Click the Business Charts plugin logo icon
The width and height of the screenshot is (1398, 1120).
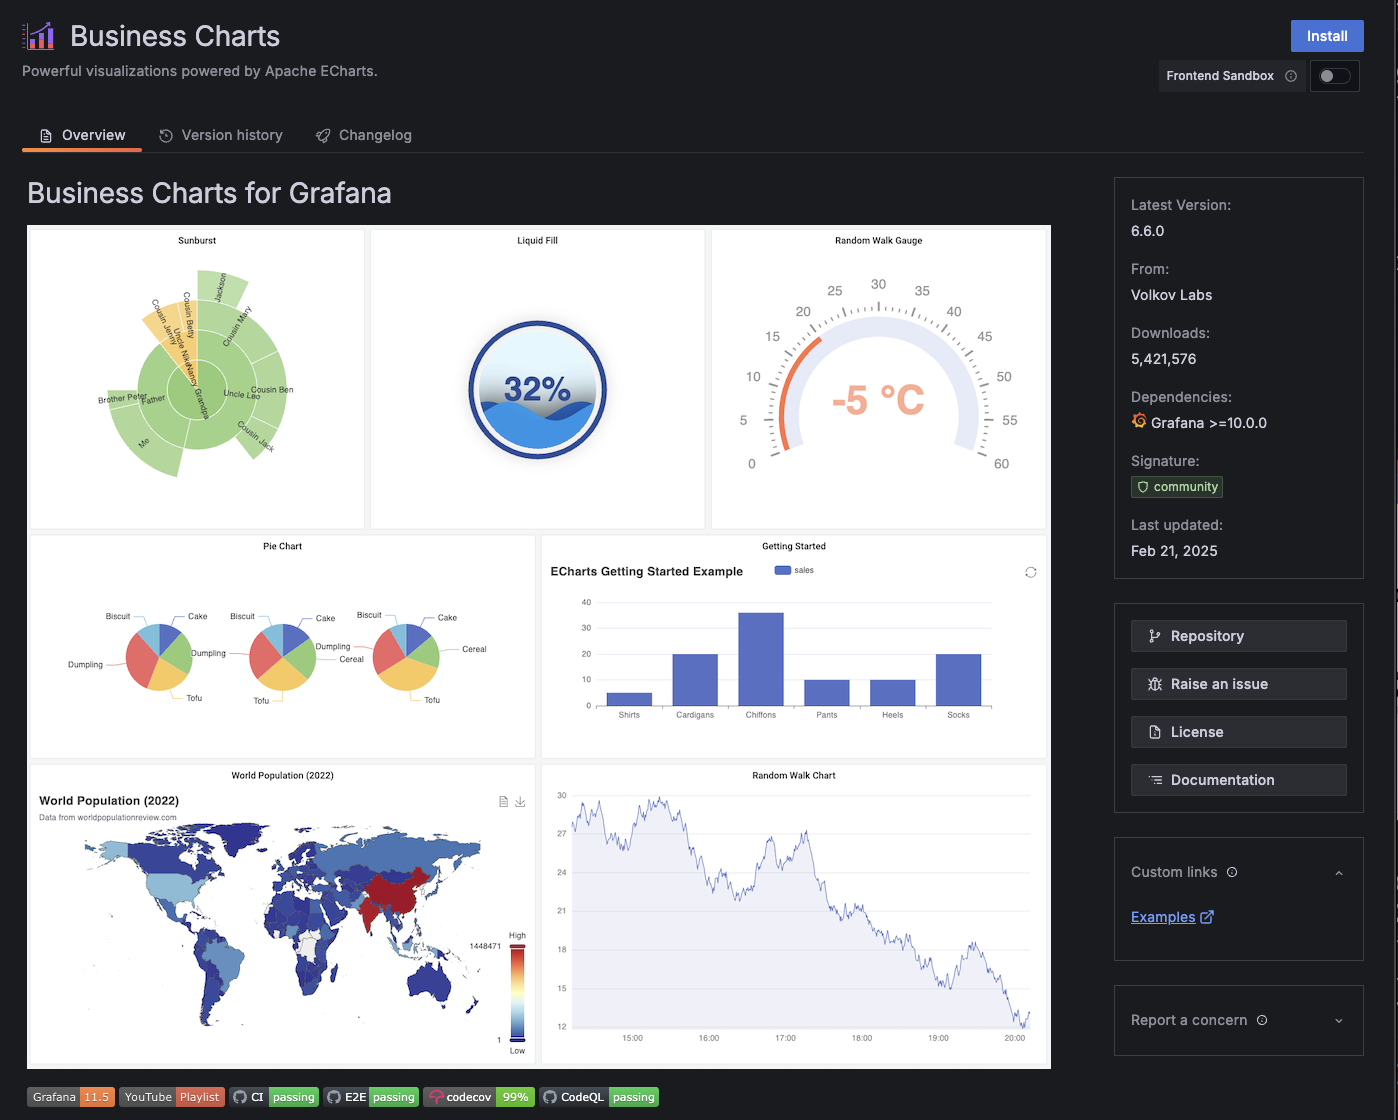tap(39, 36)
